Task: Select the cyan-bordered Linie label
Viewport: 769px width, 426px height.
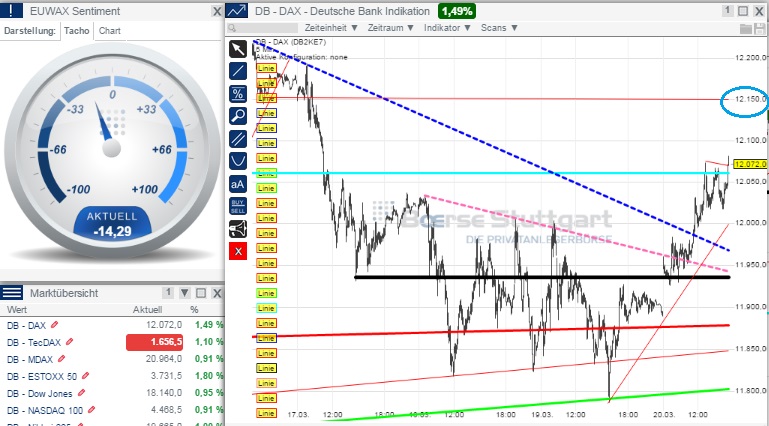Action: click(266, 308)
